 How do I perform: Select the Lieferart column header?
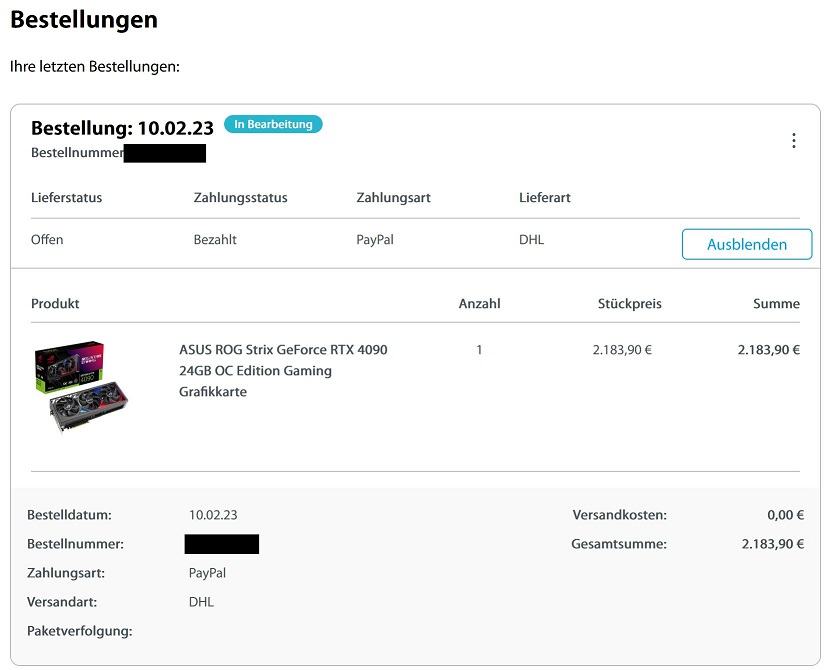point(545,198)
